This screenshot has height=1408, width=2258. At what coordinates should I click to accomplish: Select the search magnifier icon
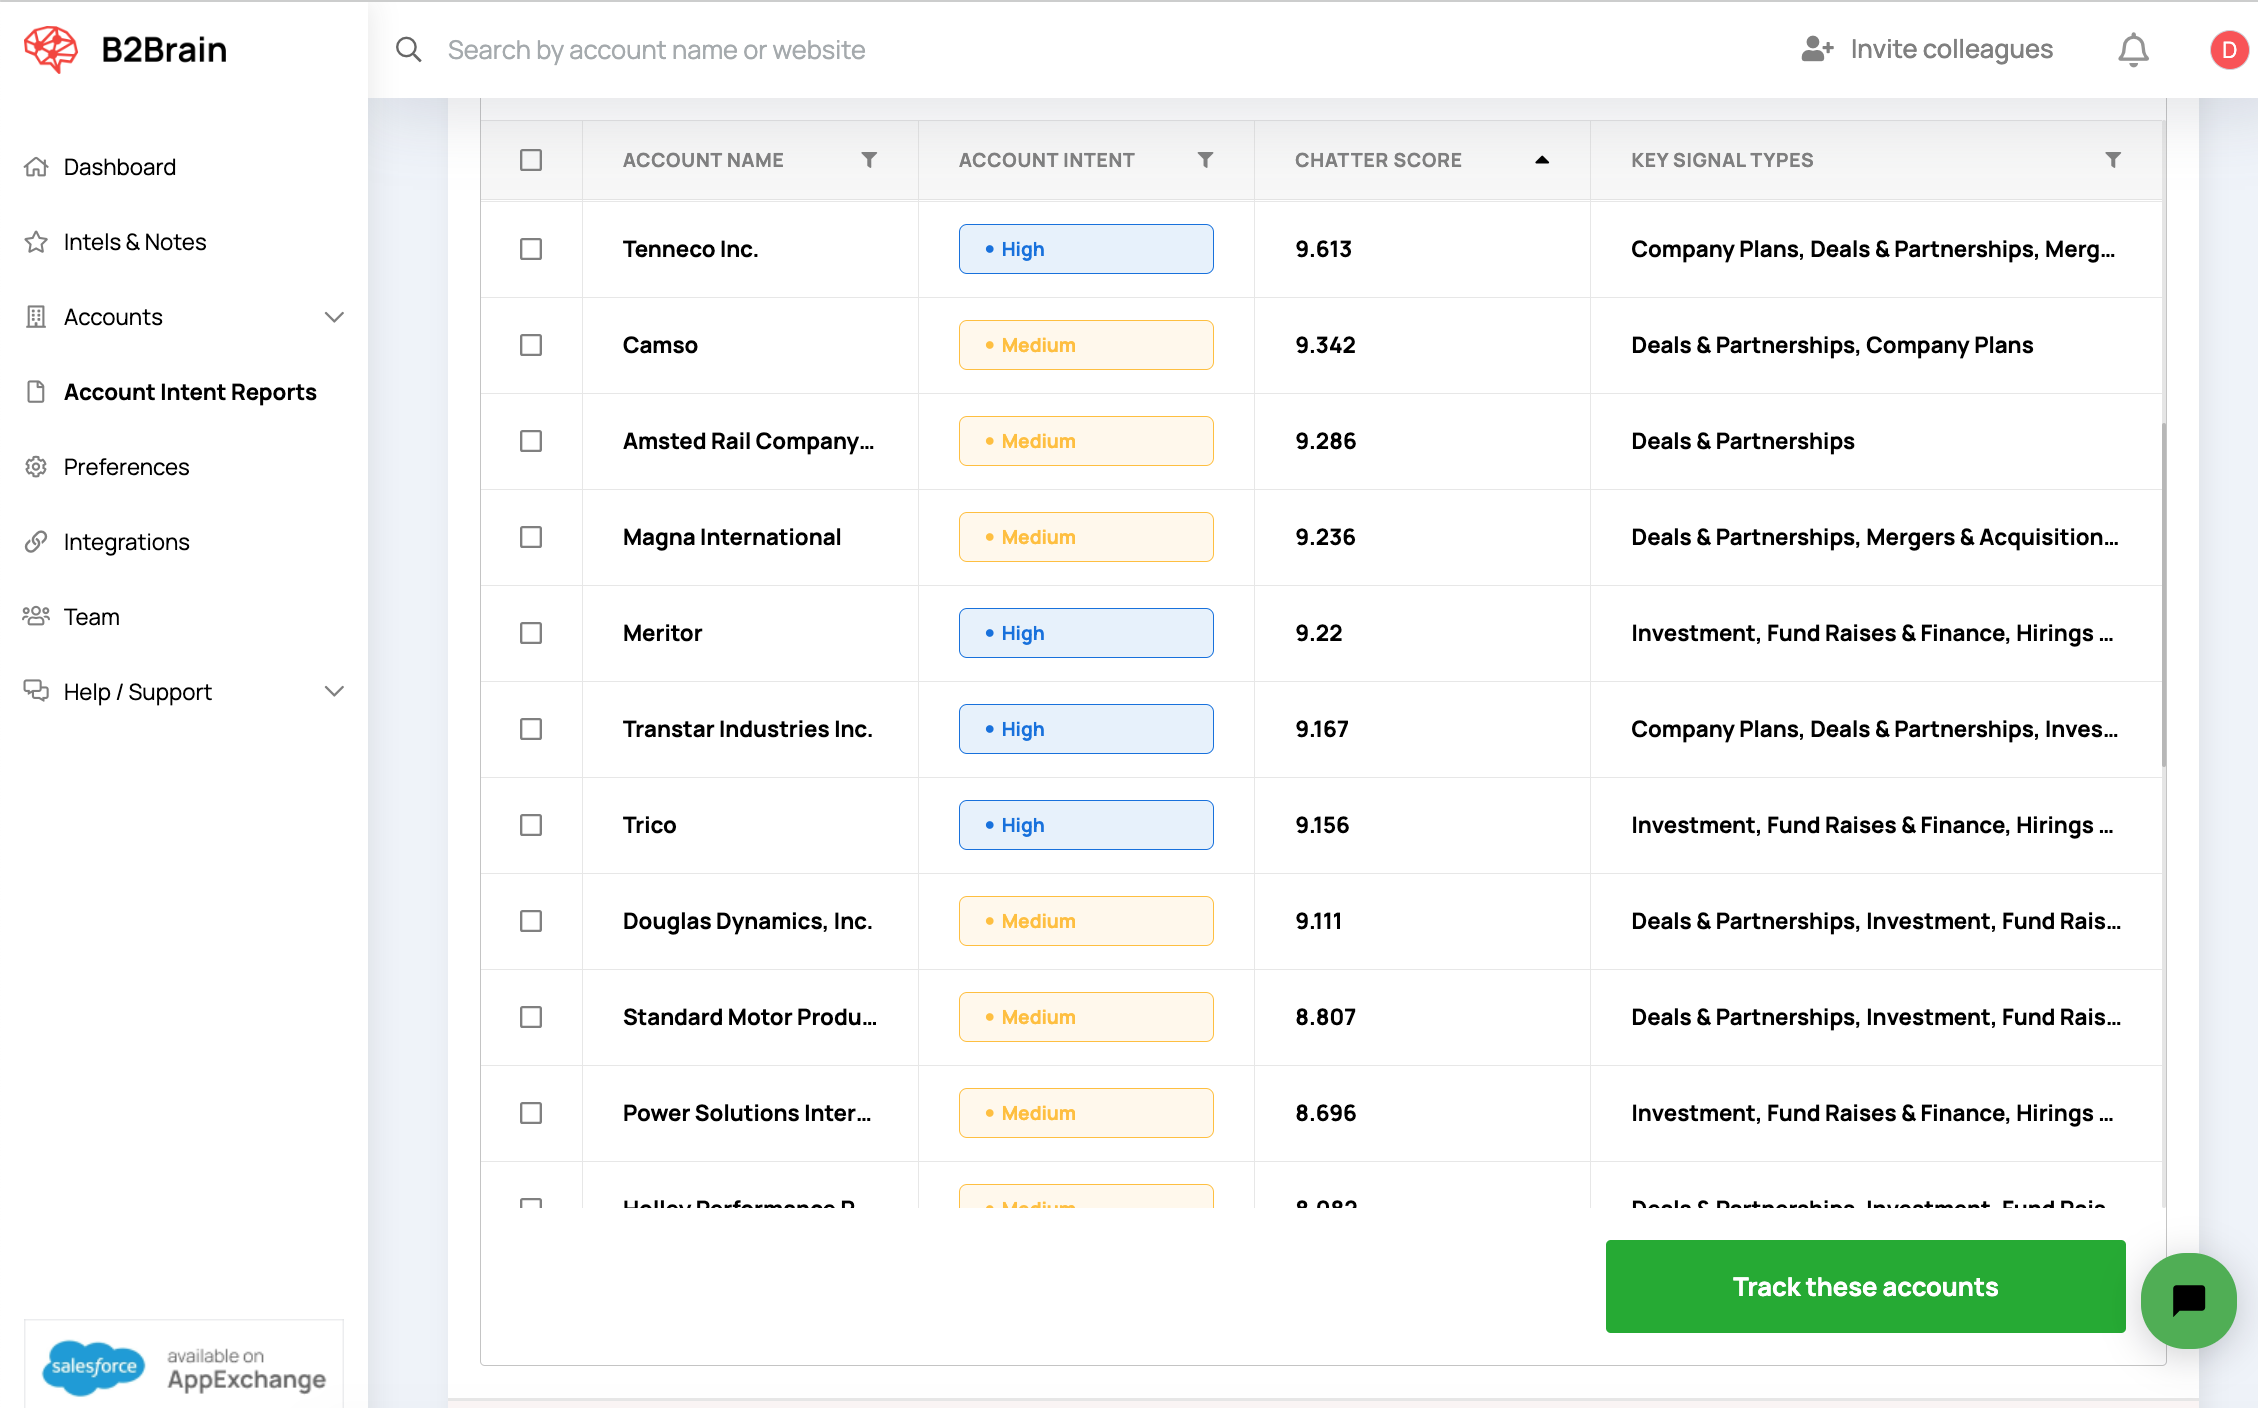pos(408,49)
